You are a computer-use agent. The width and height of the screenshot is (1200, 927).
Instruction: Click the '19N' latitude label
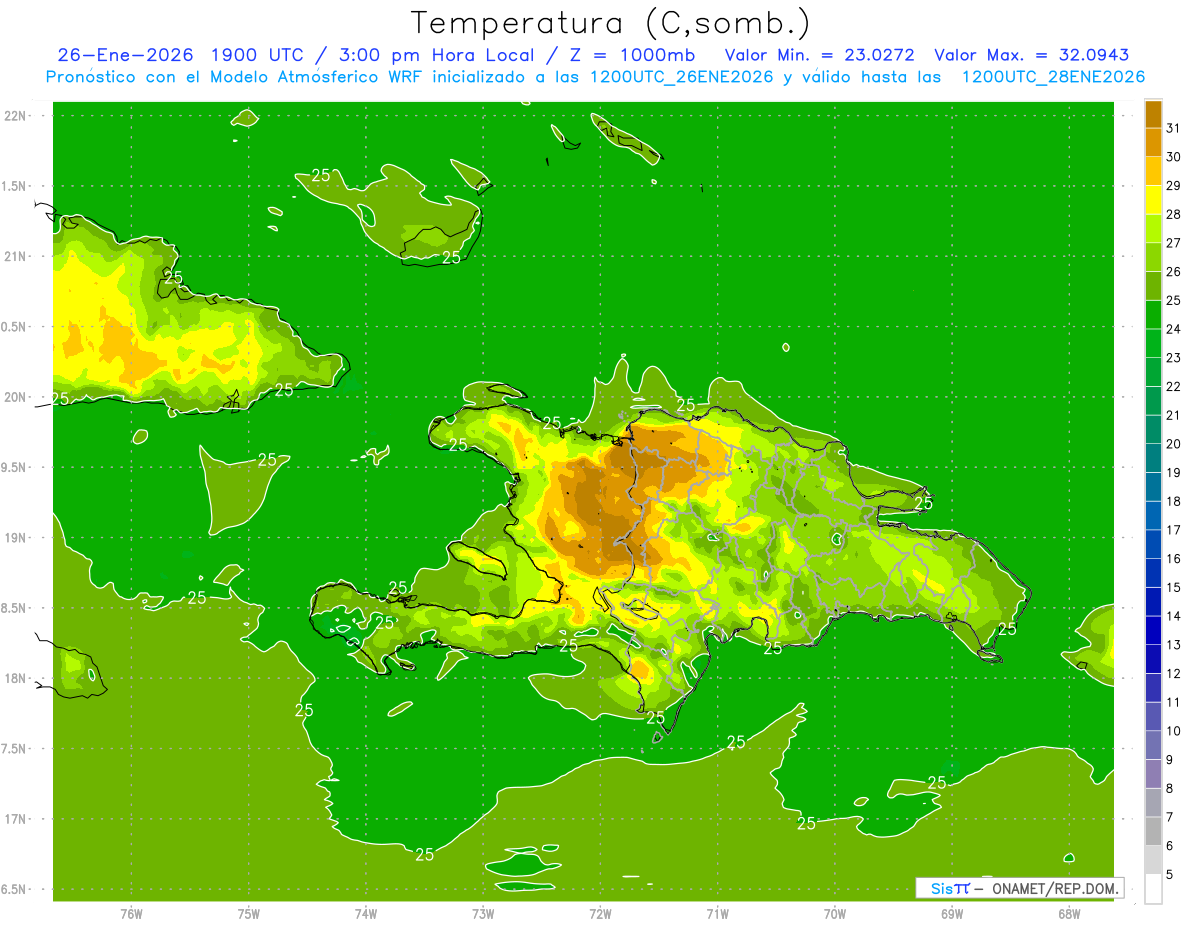(15, 538)
